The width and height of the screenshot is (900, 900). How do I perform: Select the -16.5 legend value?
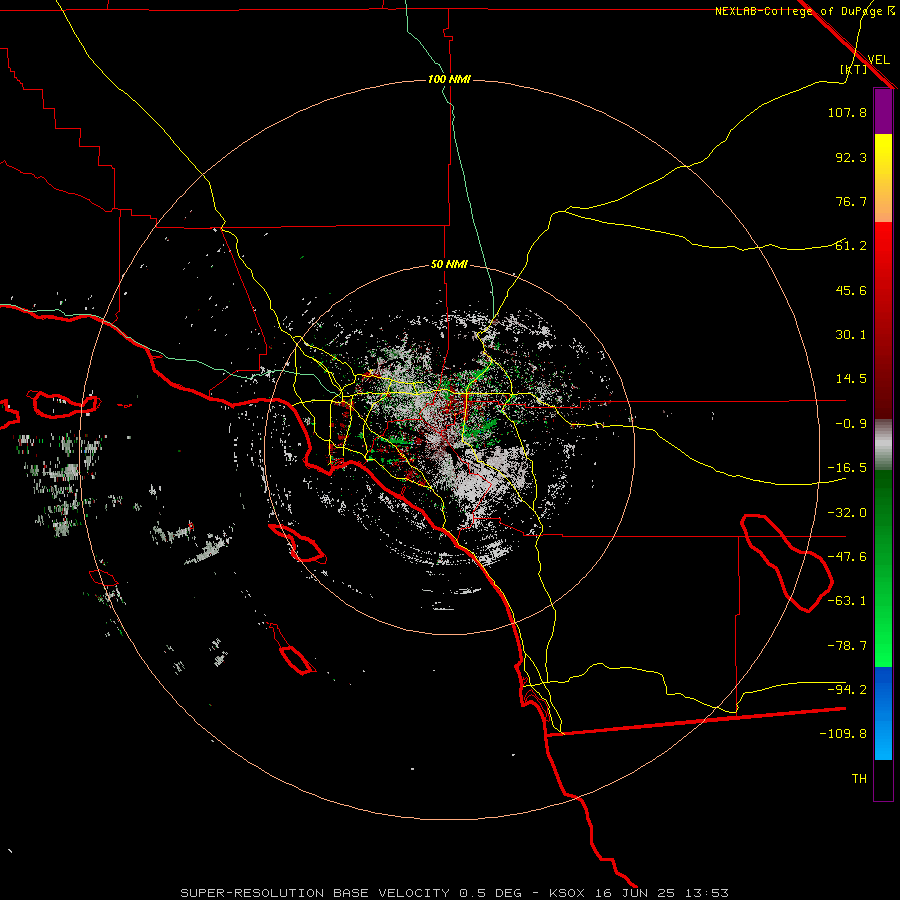(x=847, y=468)
